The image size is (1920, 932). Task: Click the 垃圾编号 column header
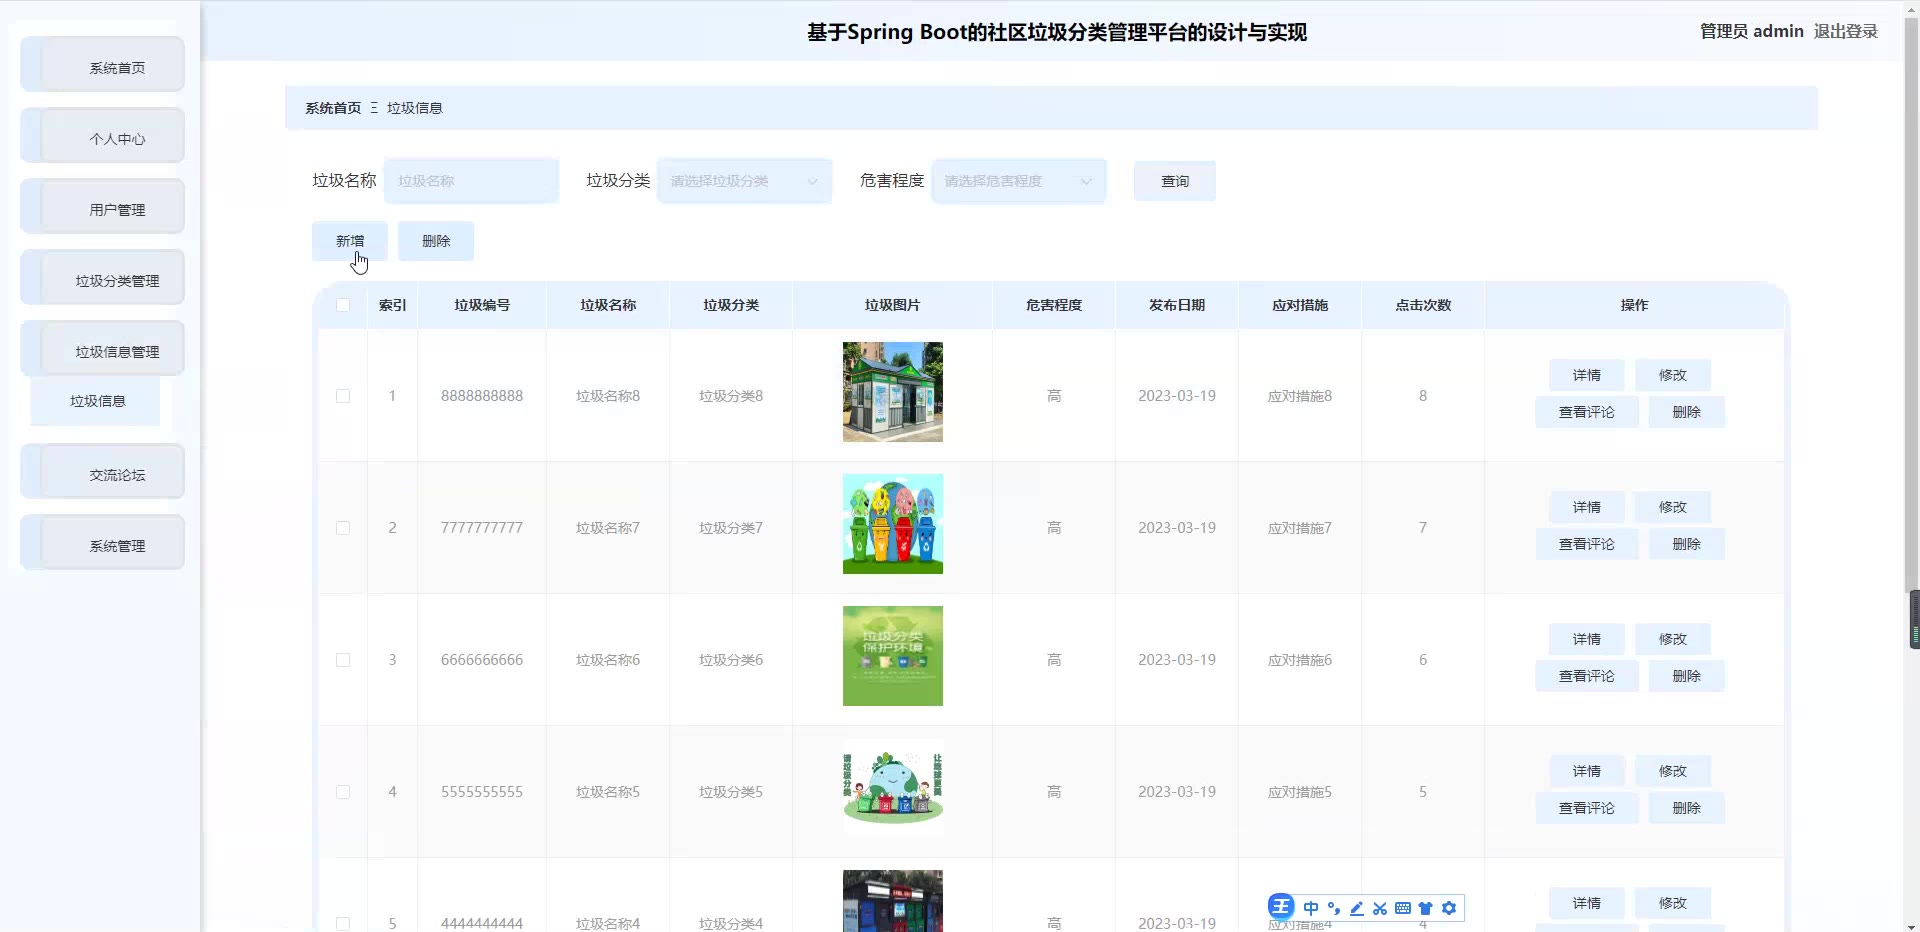click(482, 305)
